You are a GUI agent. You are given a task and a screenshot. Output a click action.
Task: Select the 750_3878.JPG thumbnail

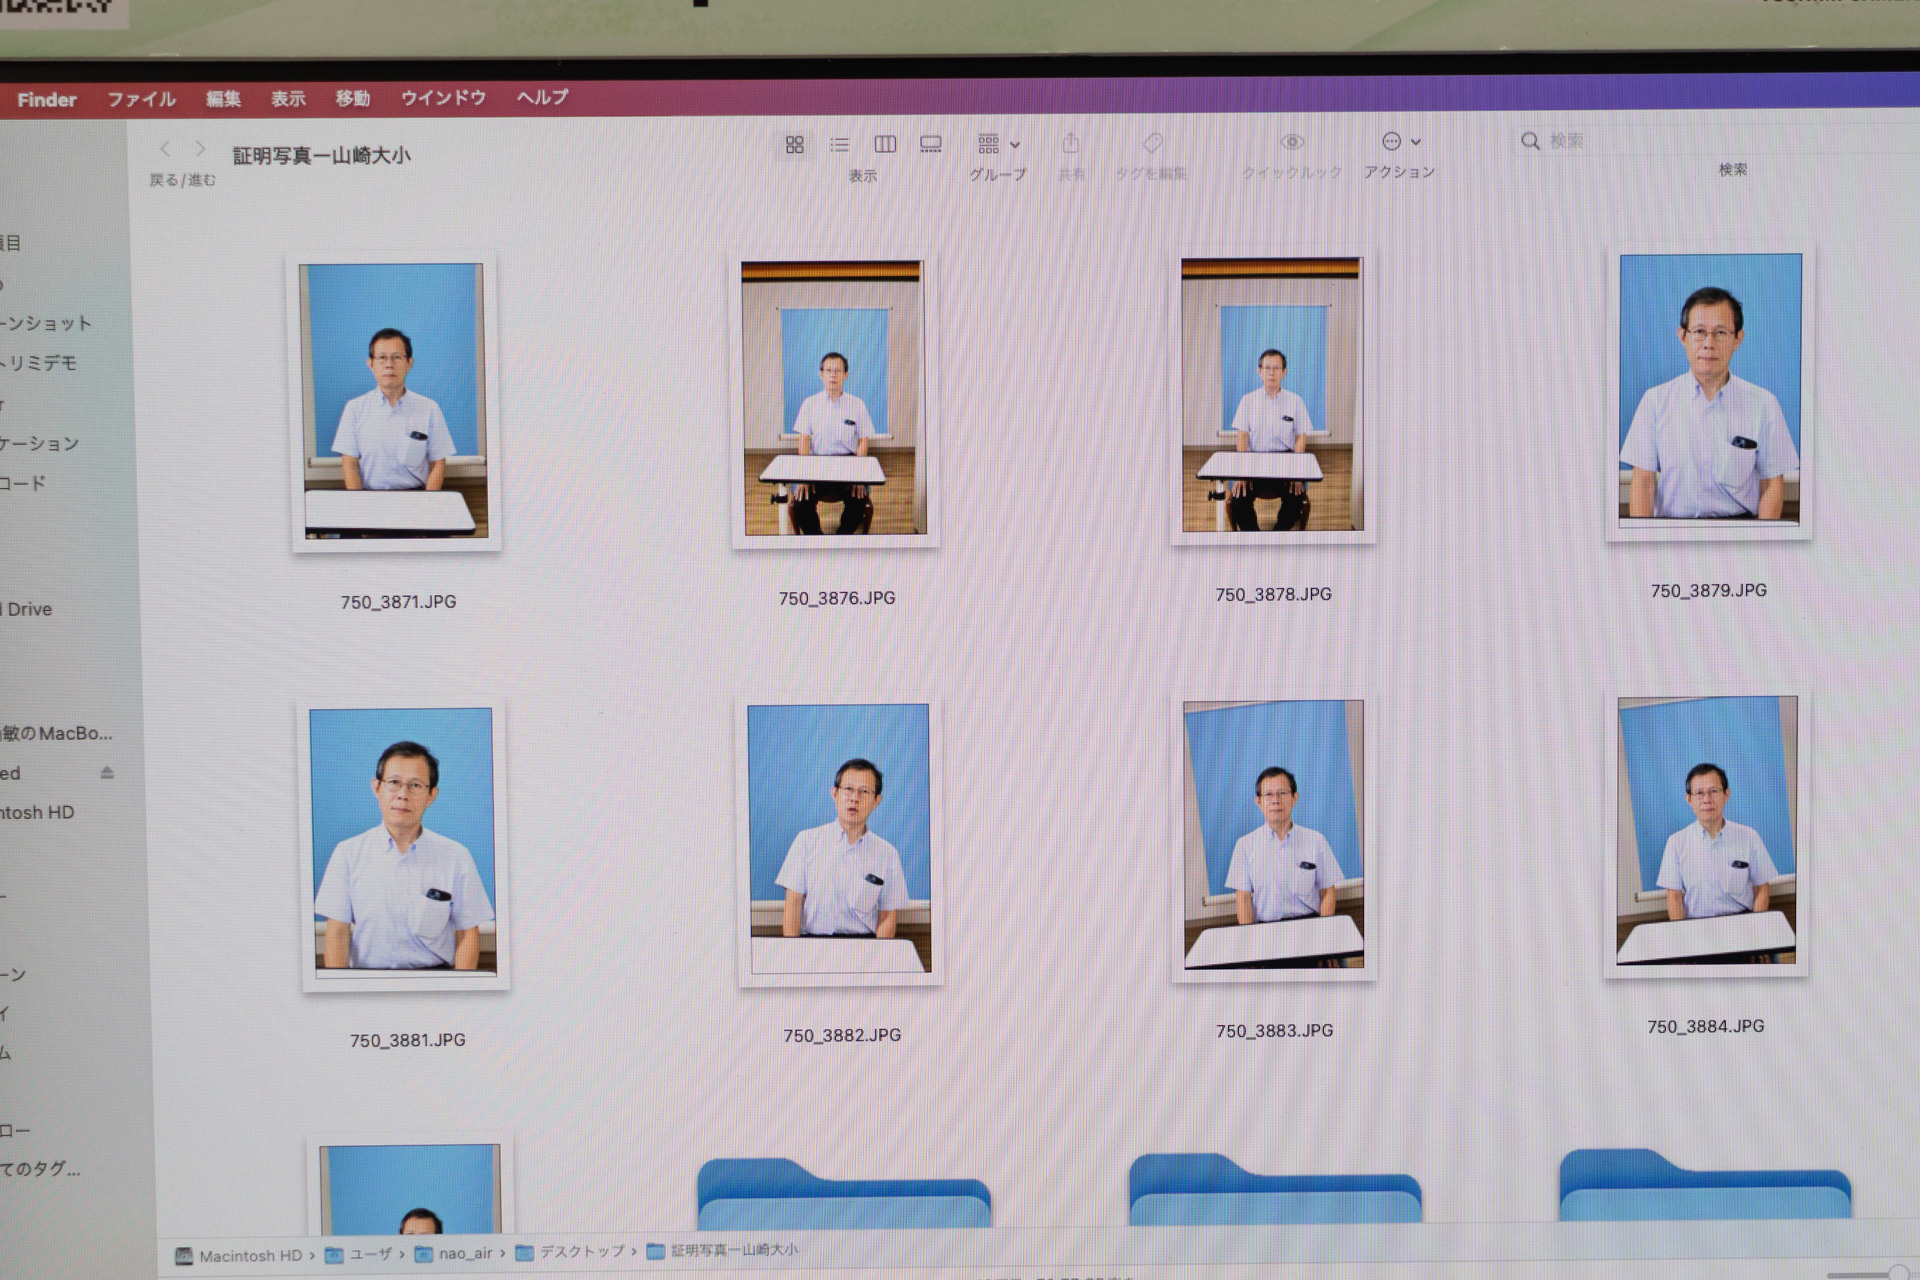tap(1272, 396)
